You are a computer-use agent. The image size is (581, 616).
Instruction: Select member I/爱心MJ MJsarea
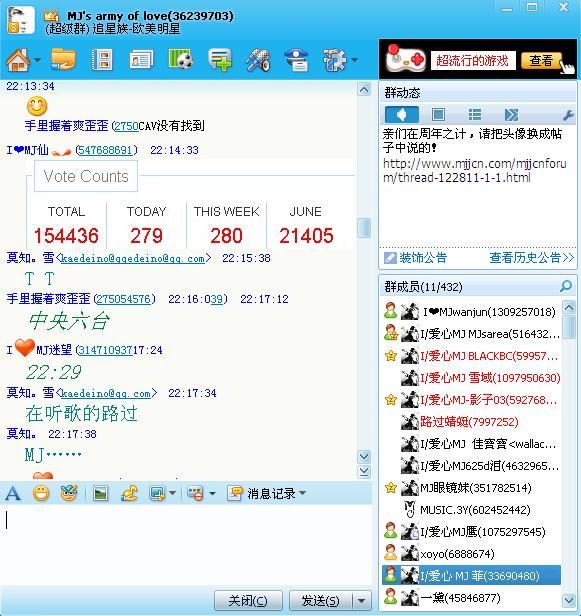(x=471, y=334)
